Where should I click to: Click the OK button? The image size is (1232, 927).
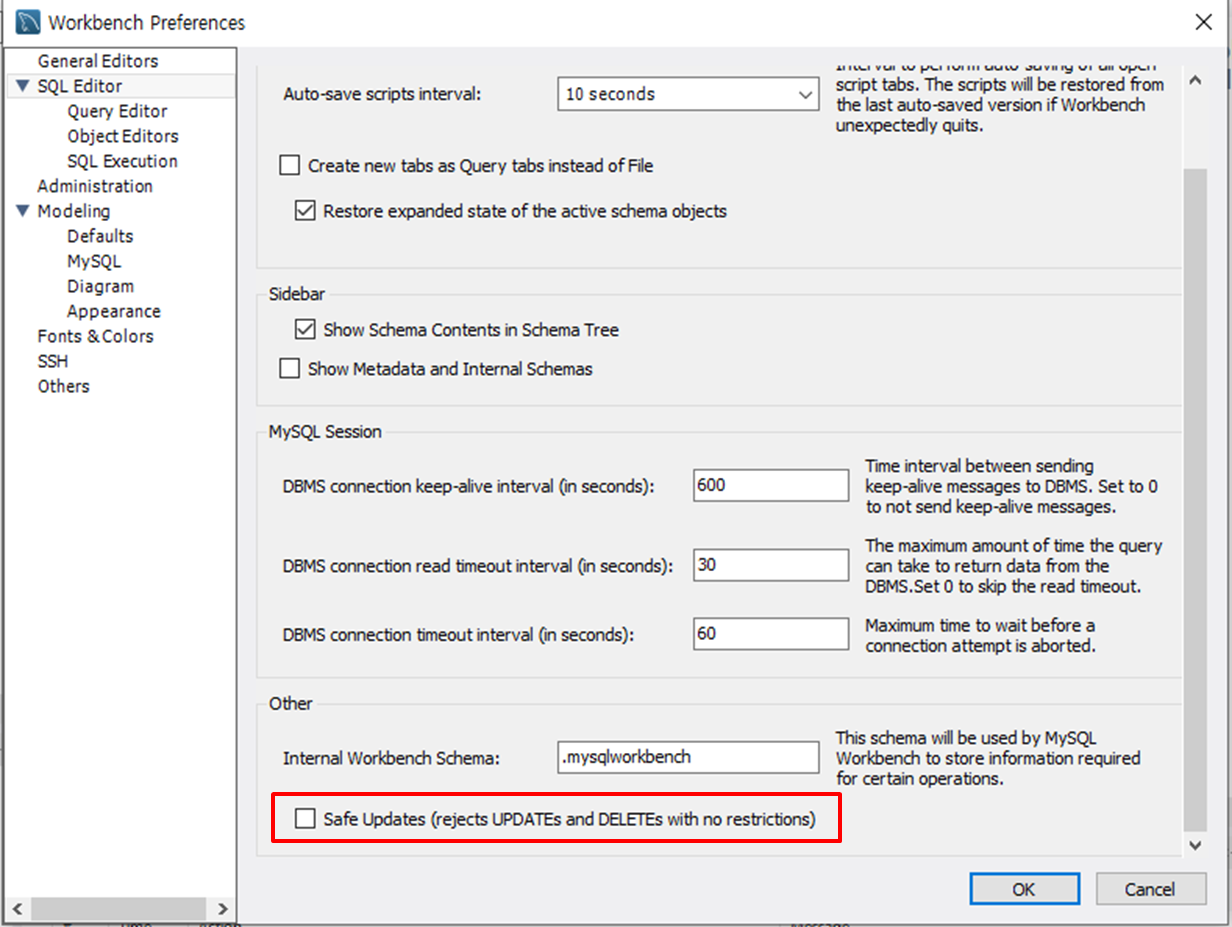[x=1024, y=889]
